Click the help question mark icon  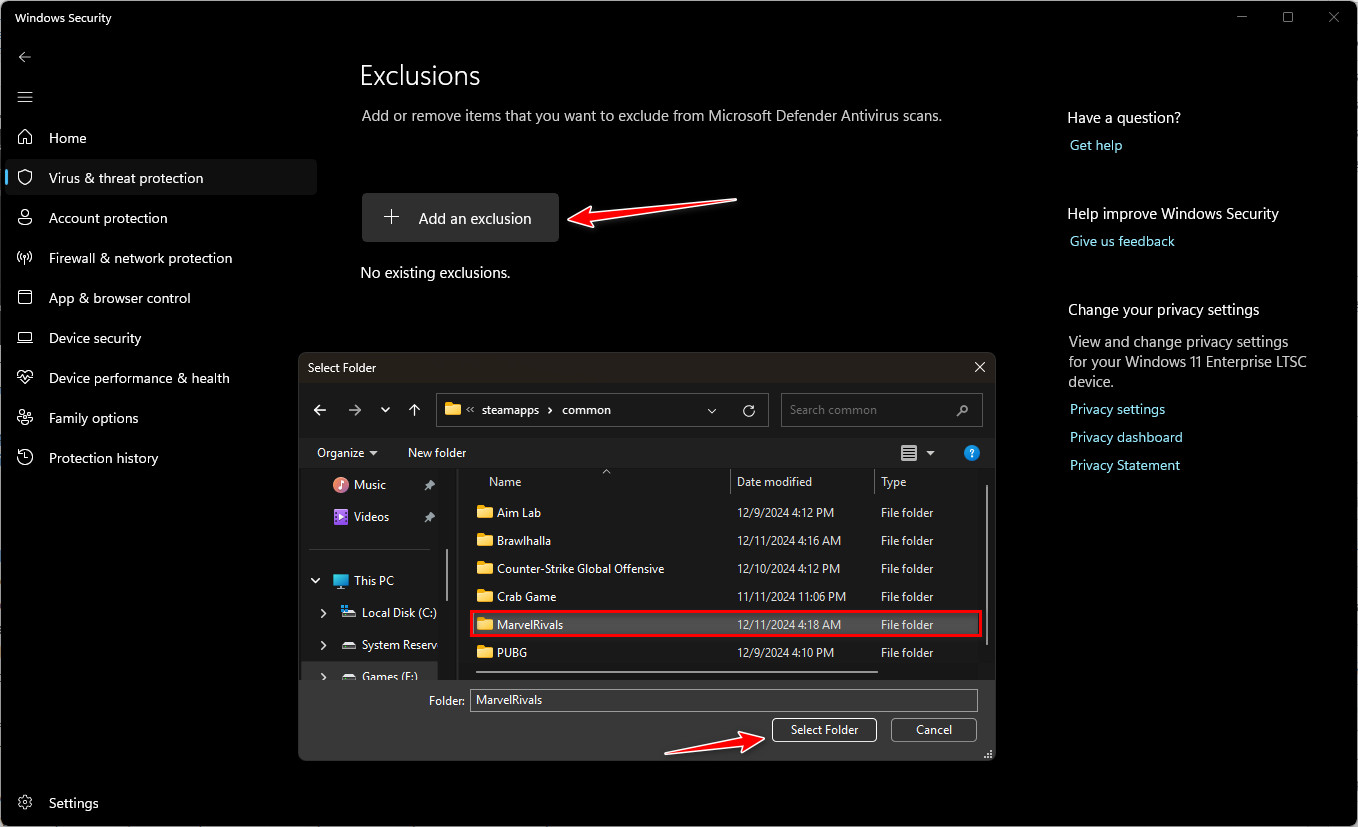point(971,453)
